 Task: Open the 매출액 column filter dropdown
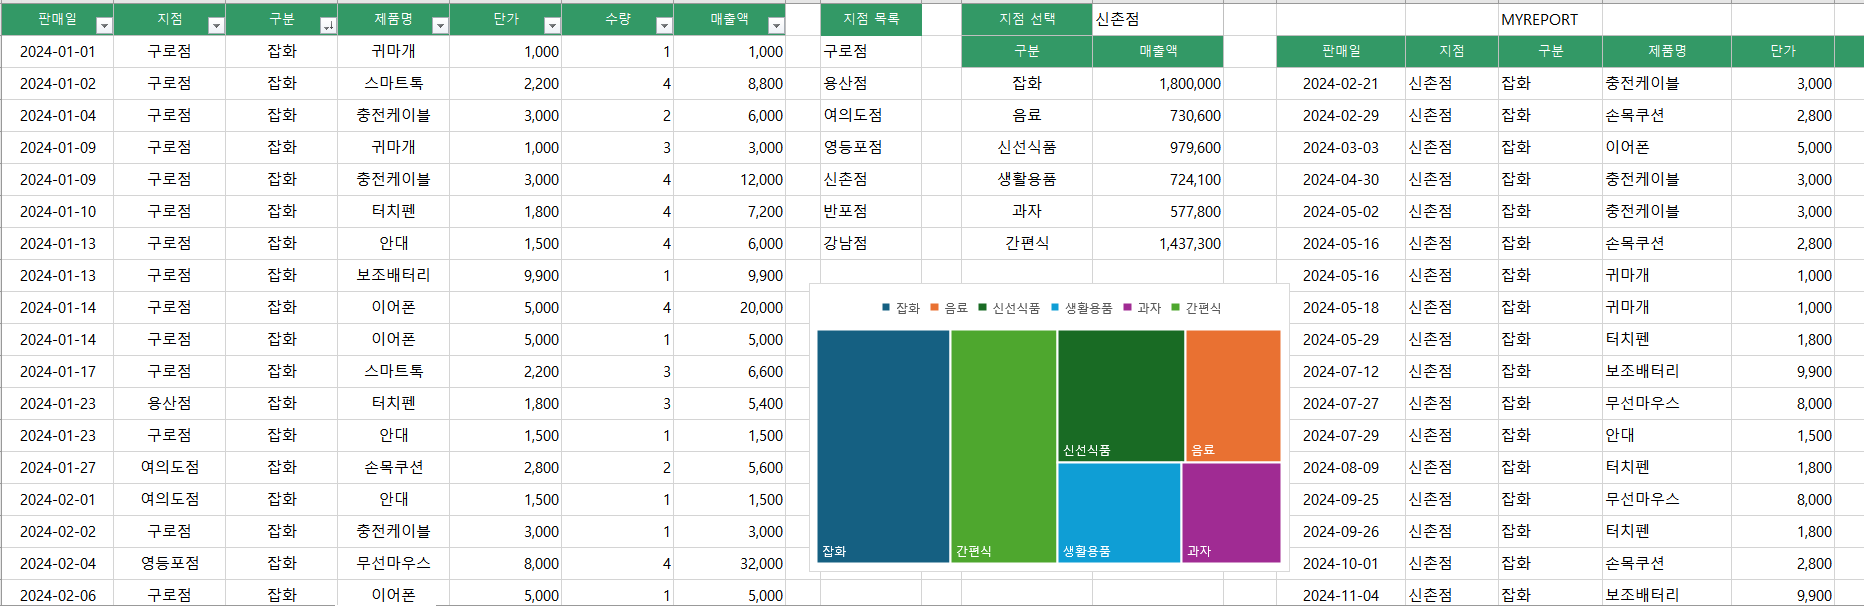pos(776,25)
